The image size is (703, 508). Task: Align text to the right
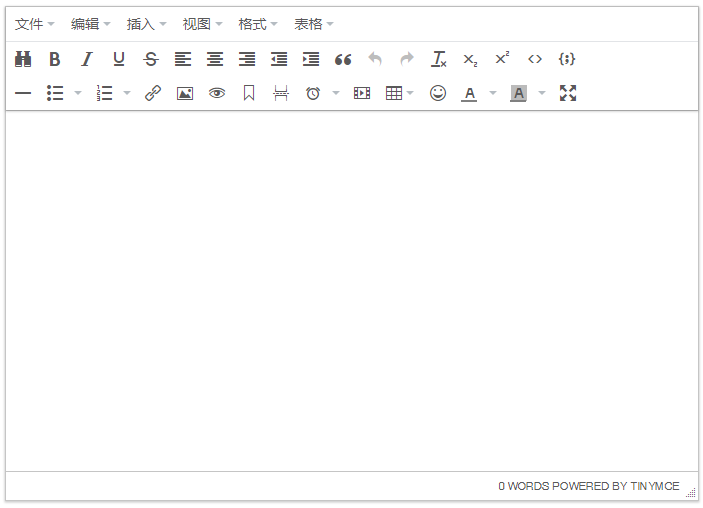pyautogui.click(x=247, y=59)
